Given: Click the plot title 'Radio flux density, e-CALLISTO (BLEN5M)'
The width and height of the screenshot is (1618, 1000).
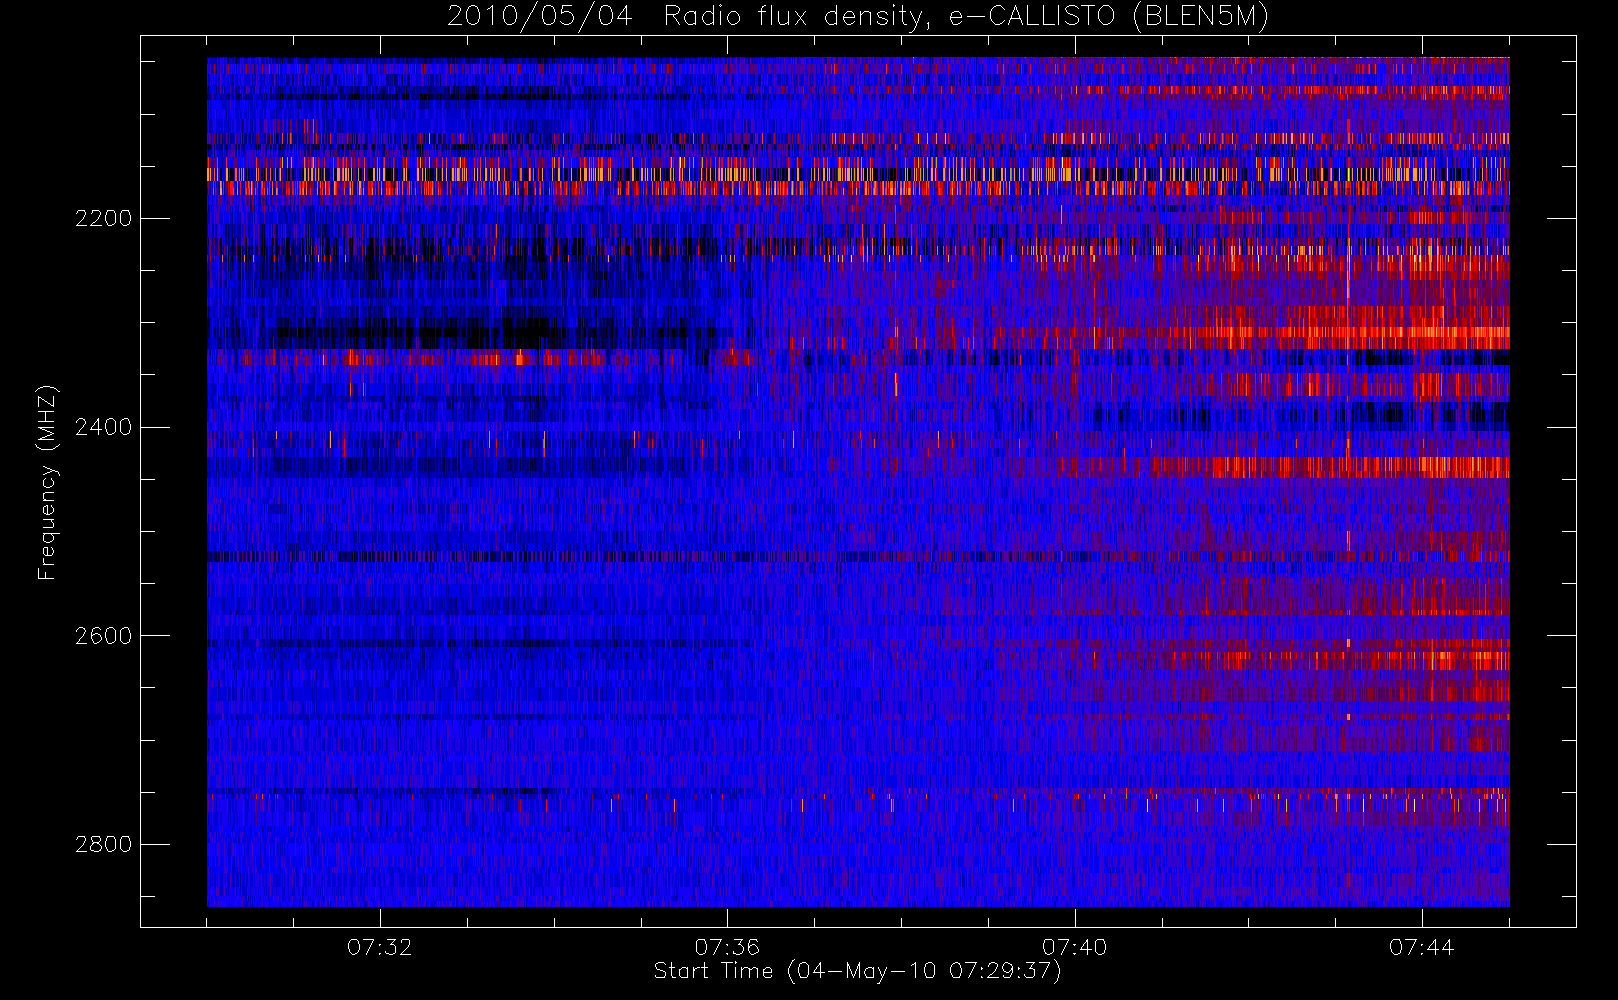Looking at the screenshot, I should (966, 17).
